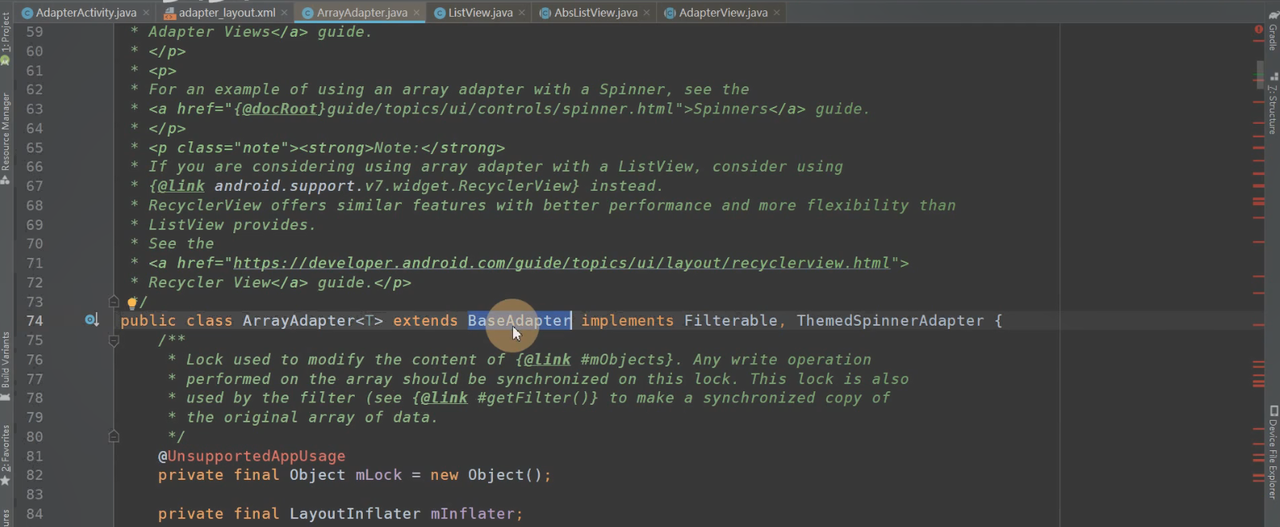Select the ArrayAdapter.java tab
This screenshot has height=527, width=1280.
(360, 13)
